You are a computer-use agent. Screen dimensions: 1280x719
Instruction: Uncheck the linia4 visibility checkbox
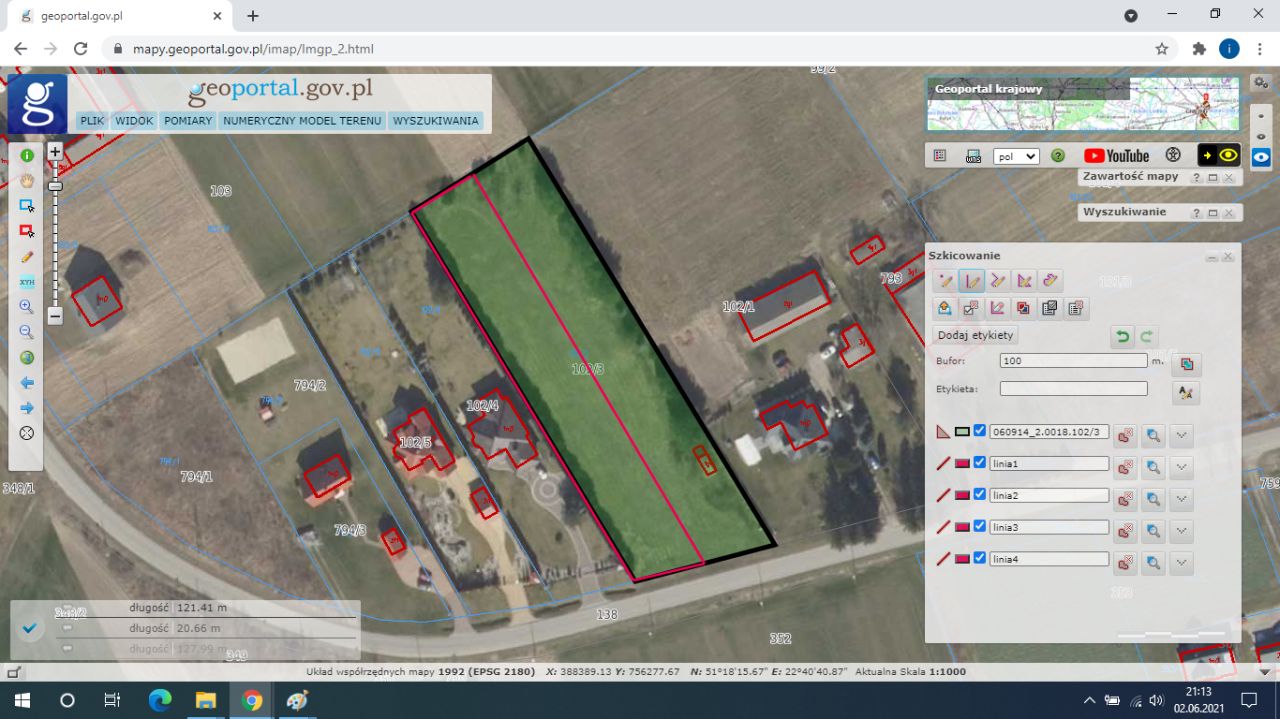(980, 558)
